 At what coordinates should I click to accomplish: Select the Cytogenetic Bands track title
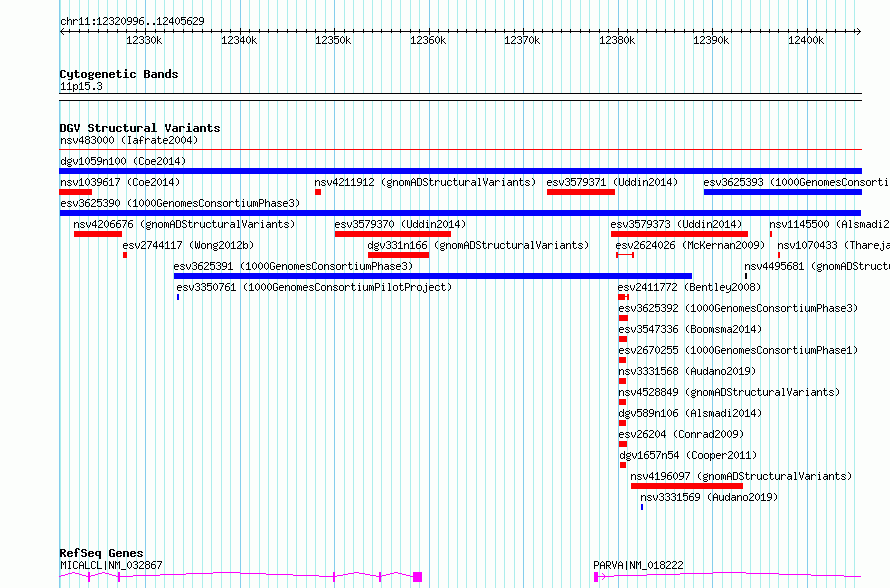119,74
